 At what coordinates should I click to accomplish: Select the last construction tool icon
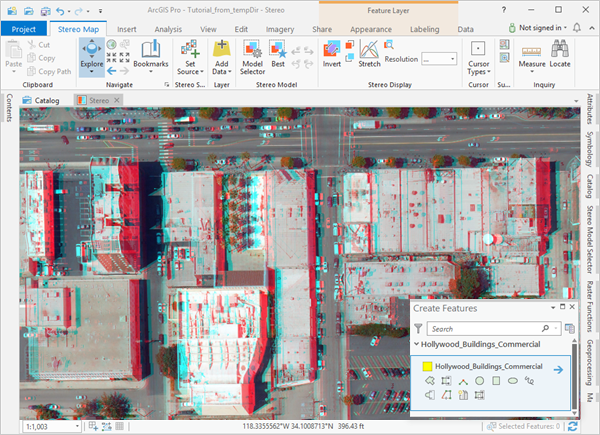coord(479,395)
